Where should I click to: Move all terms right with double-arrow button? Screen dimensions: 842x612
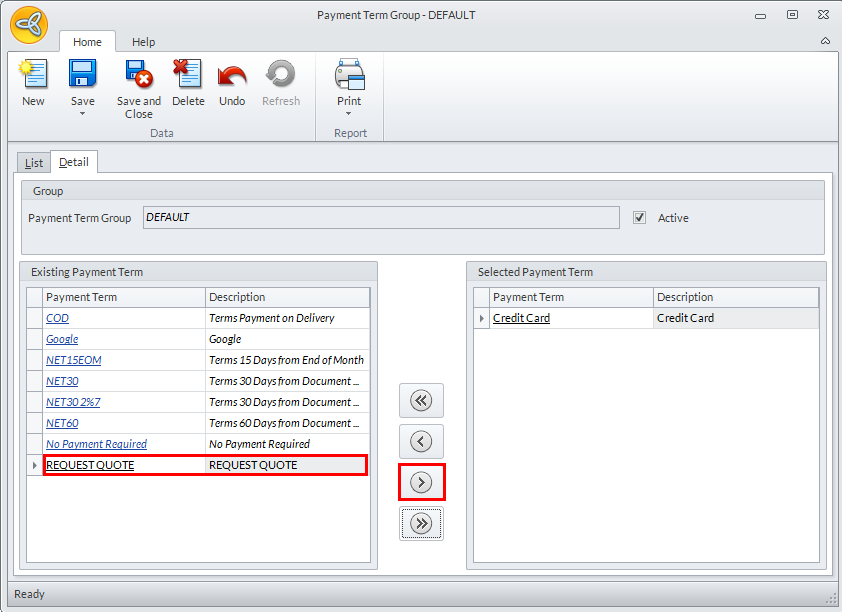421,524
